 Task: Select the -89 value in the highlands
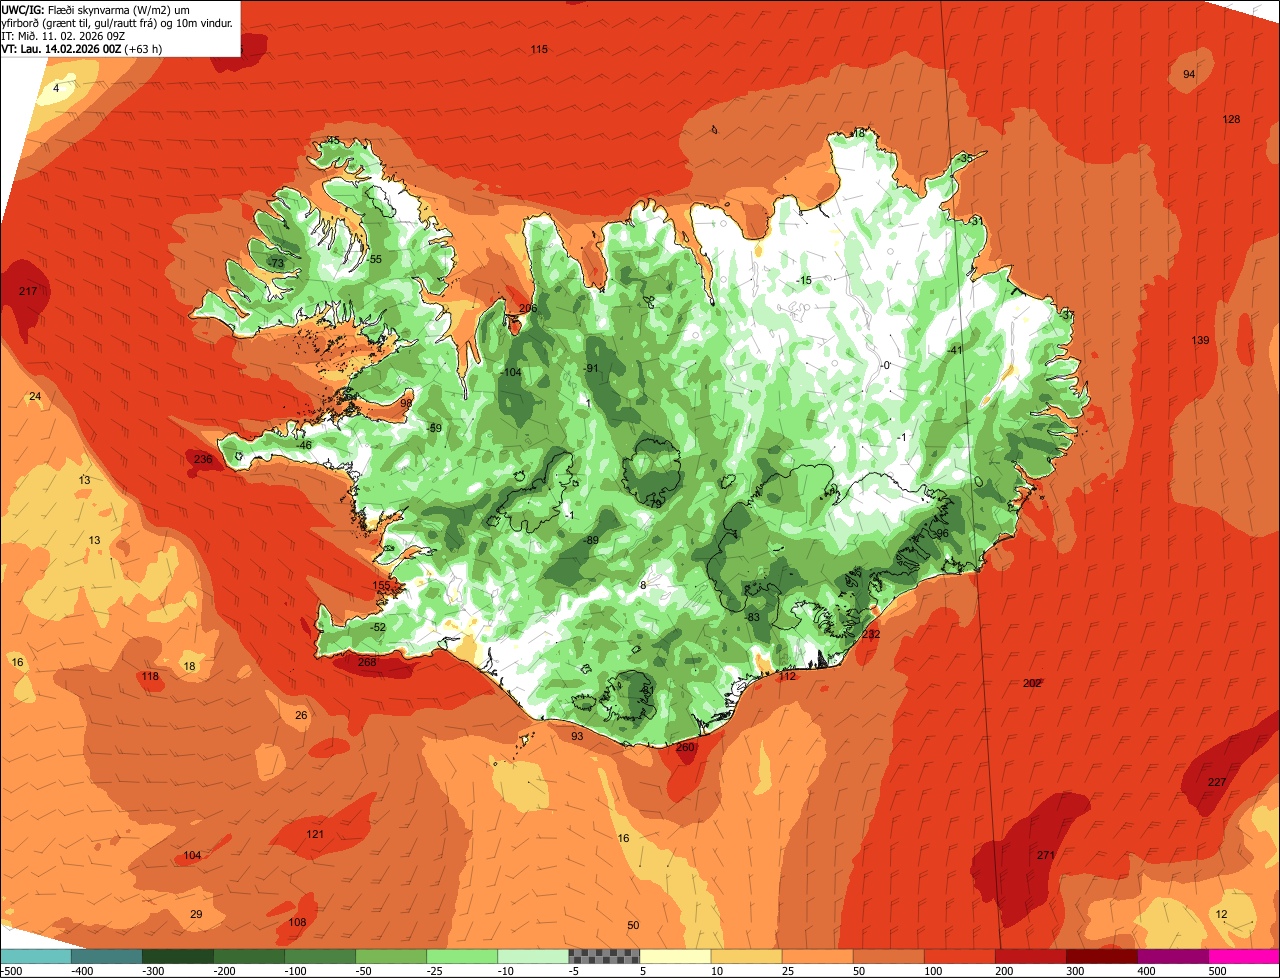tap(591, 541)
